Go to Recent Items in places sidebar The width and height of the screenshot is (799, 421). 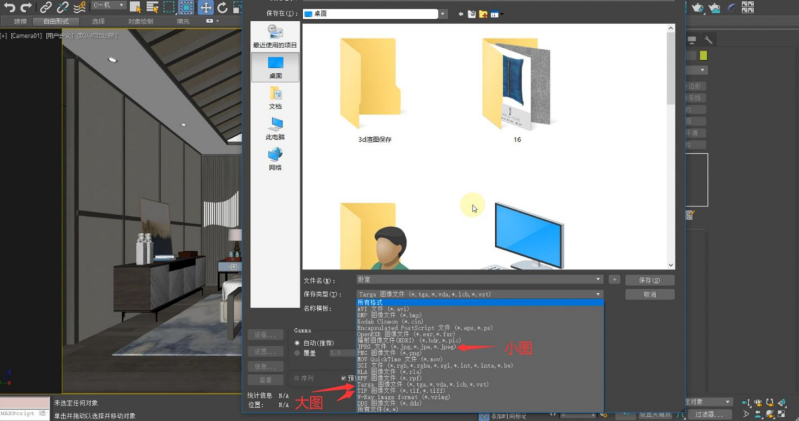pos(275,36)
